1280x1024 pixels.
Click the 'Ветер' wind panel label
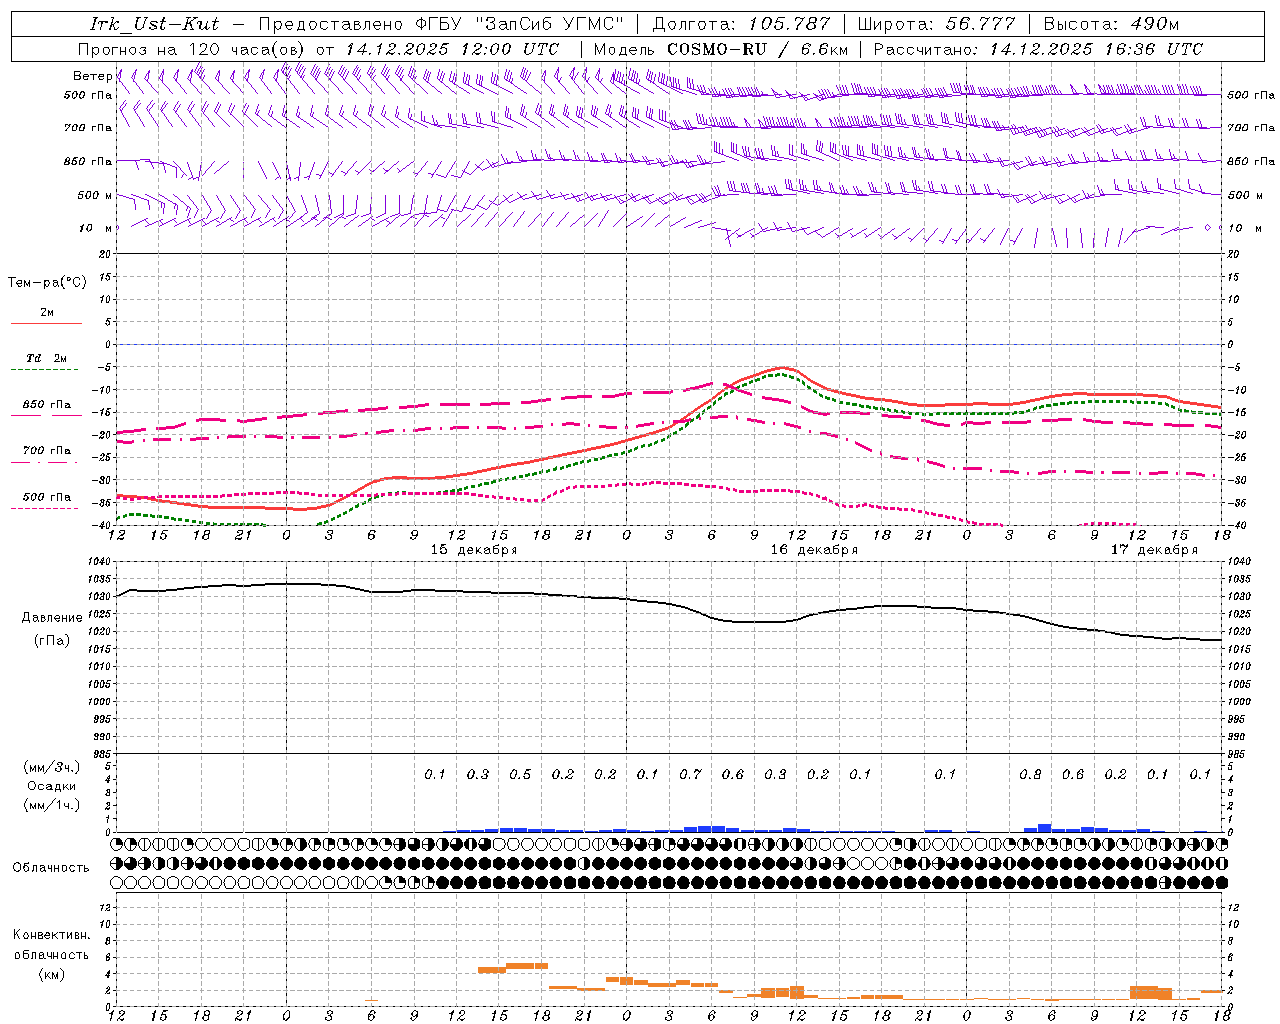92,76
